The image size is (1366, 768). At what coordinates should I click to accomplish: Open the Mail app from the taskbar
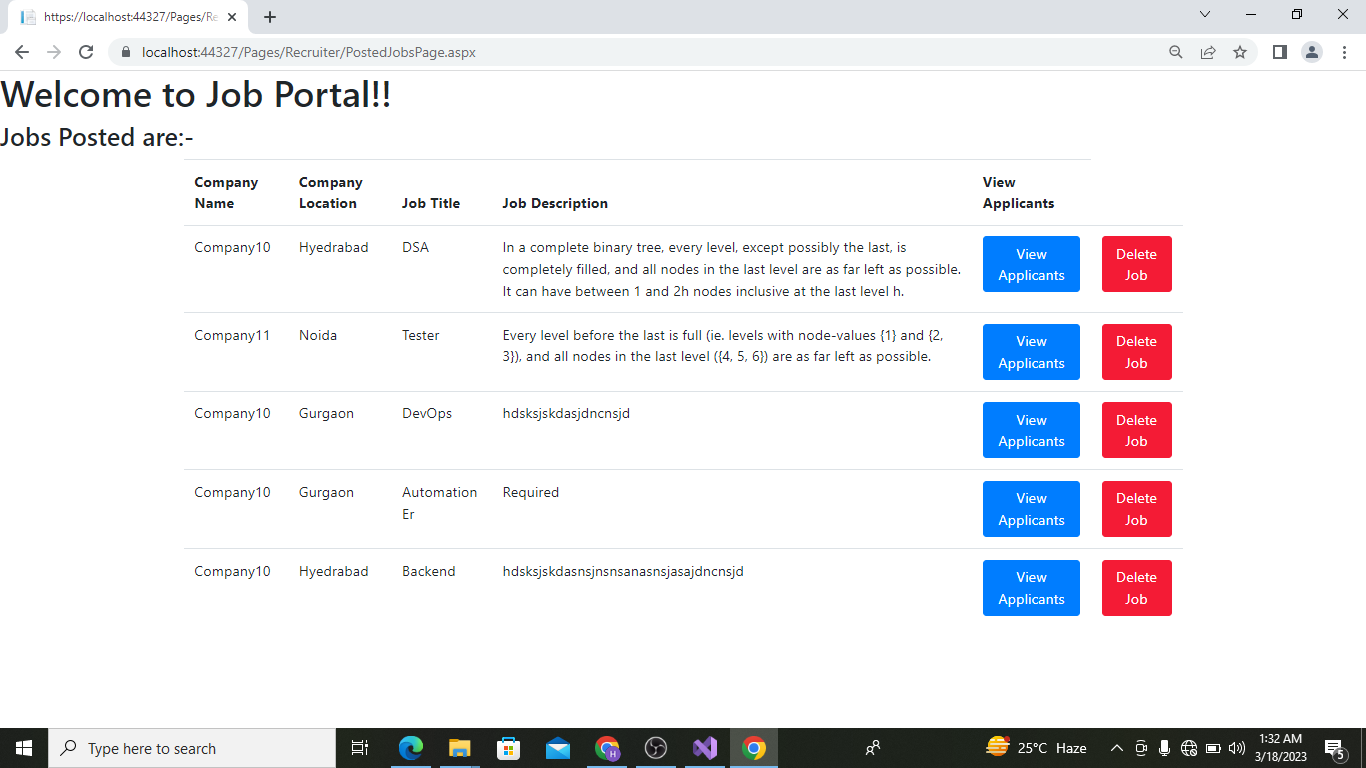tap(558, 748)
